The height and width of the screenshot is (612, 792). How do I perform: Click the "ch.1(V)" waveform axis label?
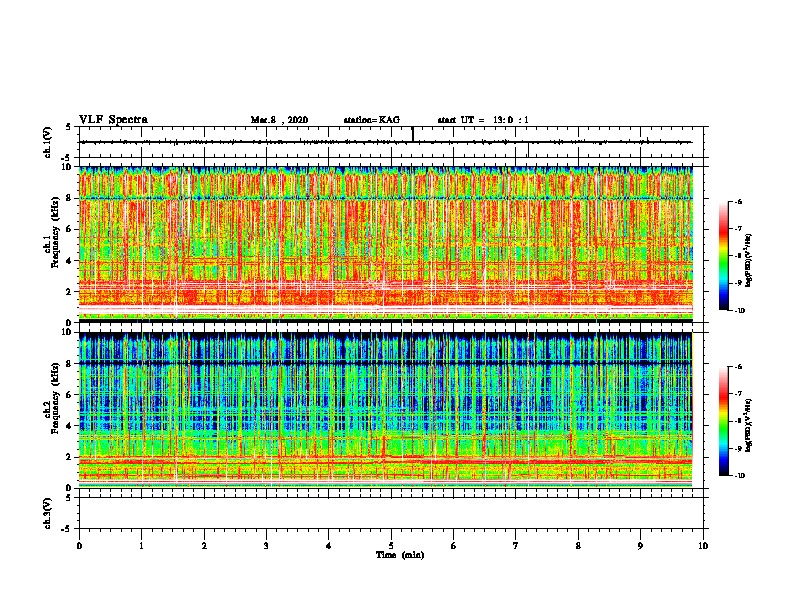pyautogui.click(x=48, y=142)
